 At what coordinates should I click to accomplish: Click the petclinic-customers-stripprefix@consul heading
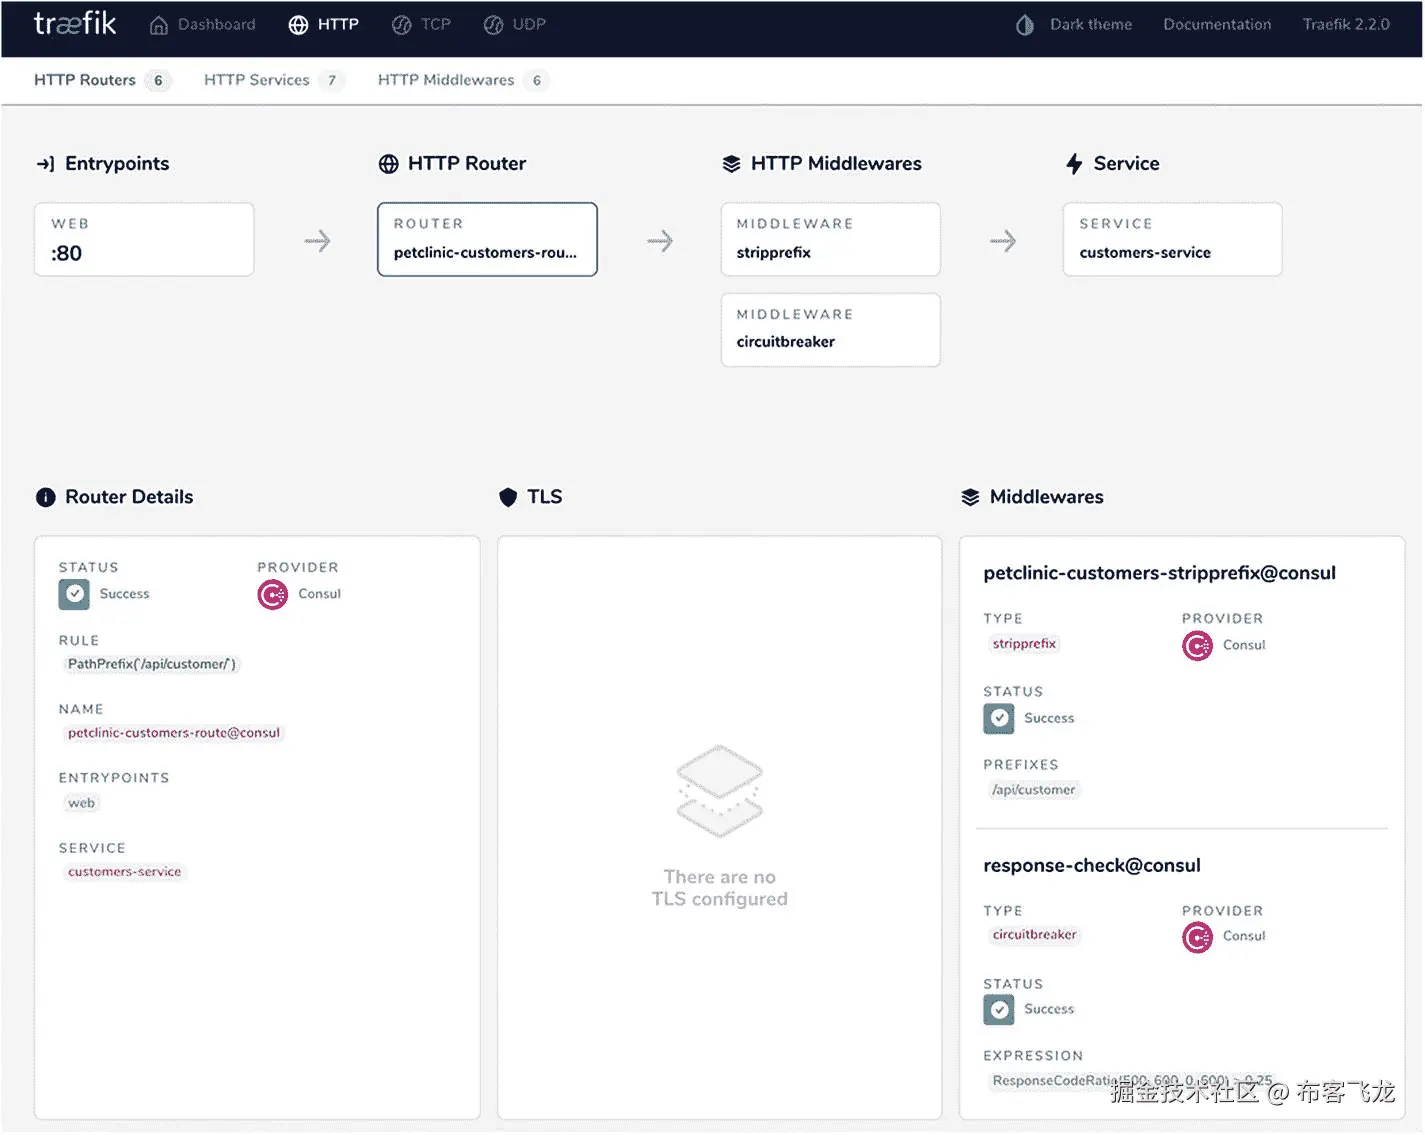coord(1159,574)
